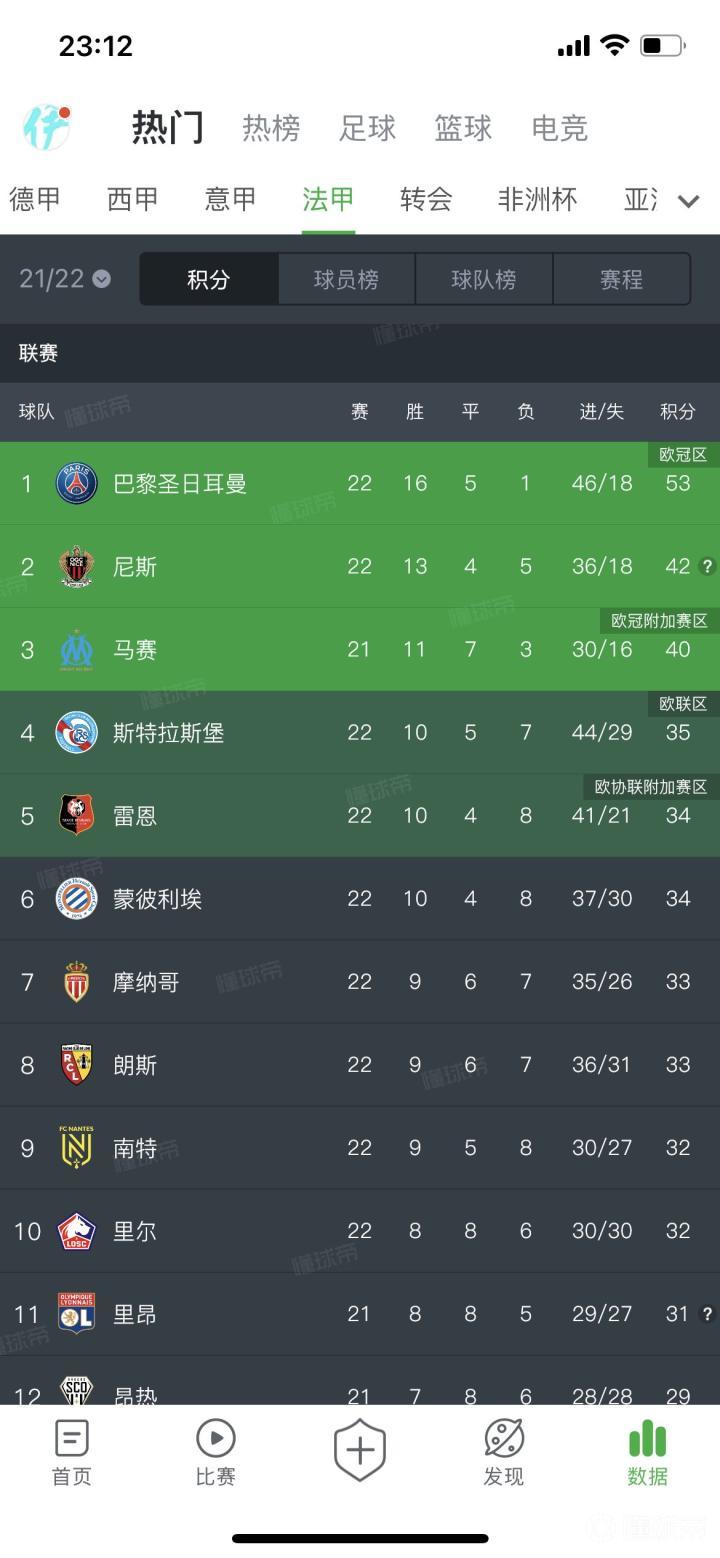
Task: Select the 球队榜 team ranking tab
Action: point(484,279)
